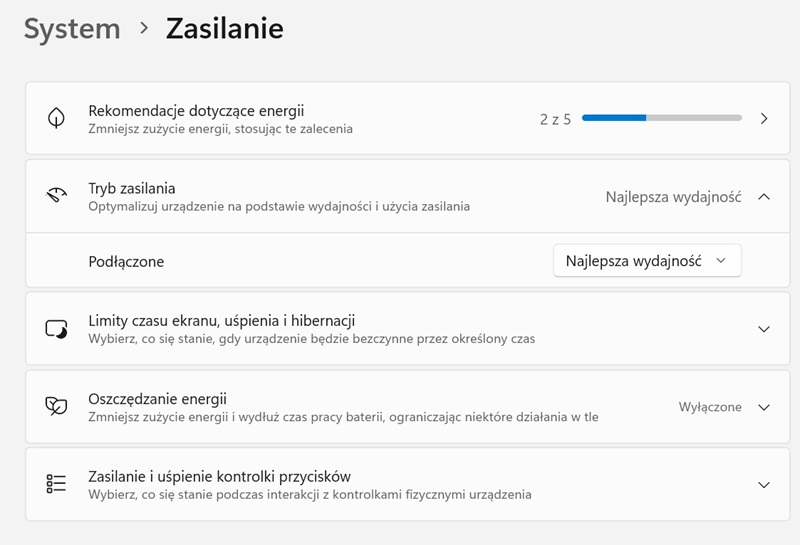Click the leaf icon for energy recommendations

pos(56,118)
